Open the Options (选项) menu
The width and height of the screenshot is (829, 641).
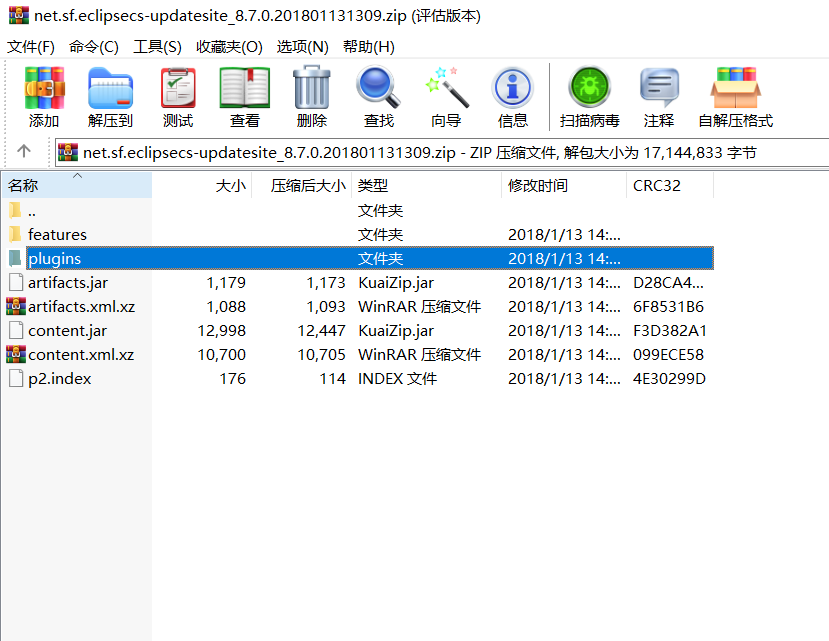[302, 47]
